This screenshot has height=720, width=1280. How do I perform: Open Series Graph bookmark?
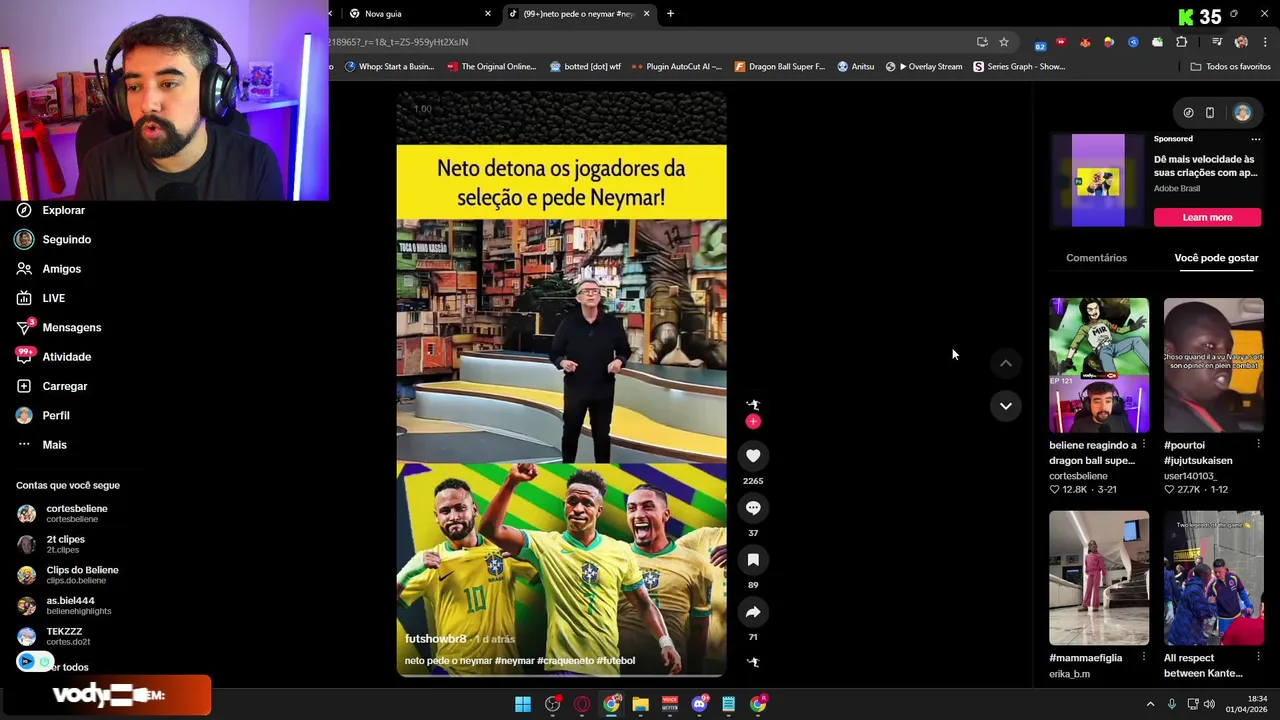pyautogui.click(x=1019, y=67)
